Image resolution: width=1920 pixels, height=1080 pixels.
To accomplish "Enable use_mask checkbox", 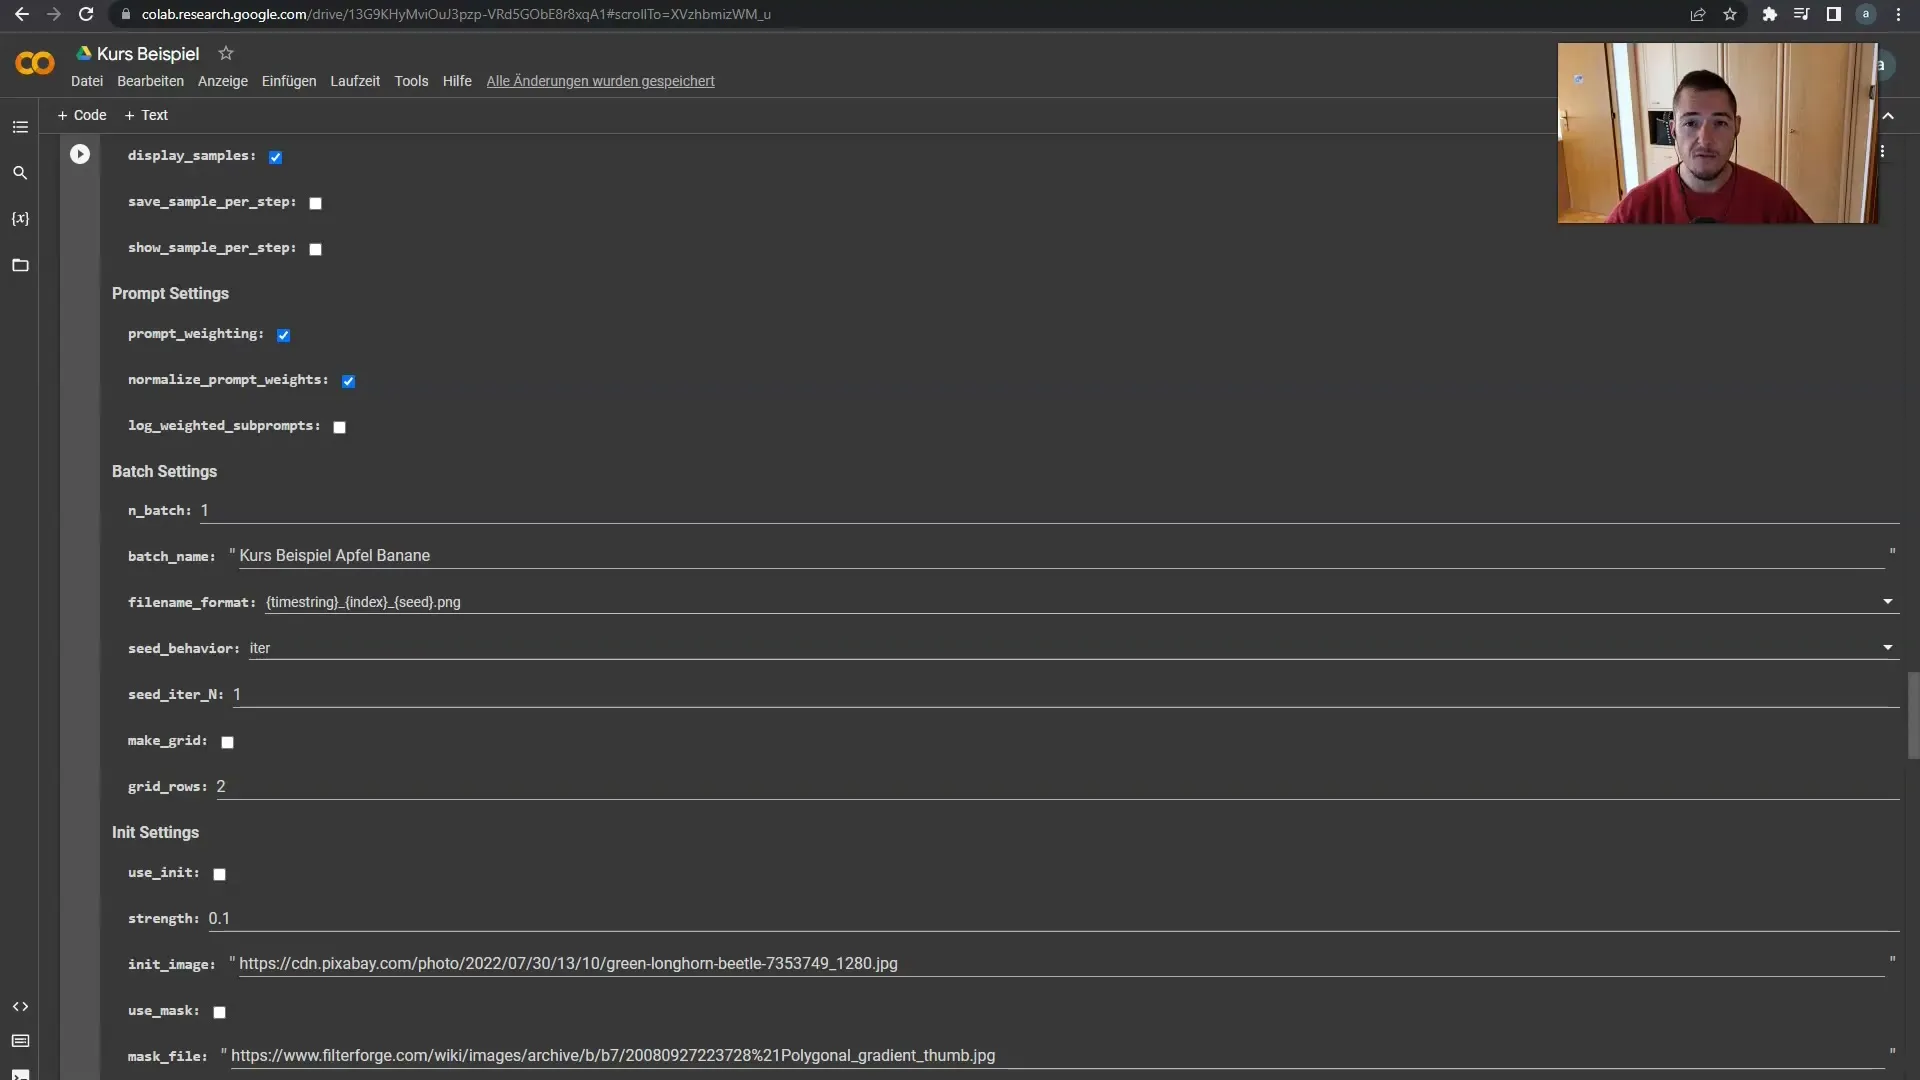I will click(x=220, y=1012).
